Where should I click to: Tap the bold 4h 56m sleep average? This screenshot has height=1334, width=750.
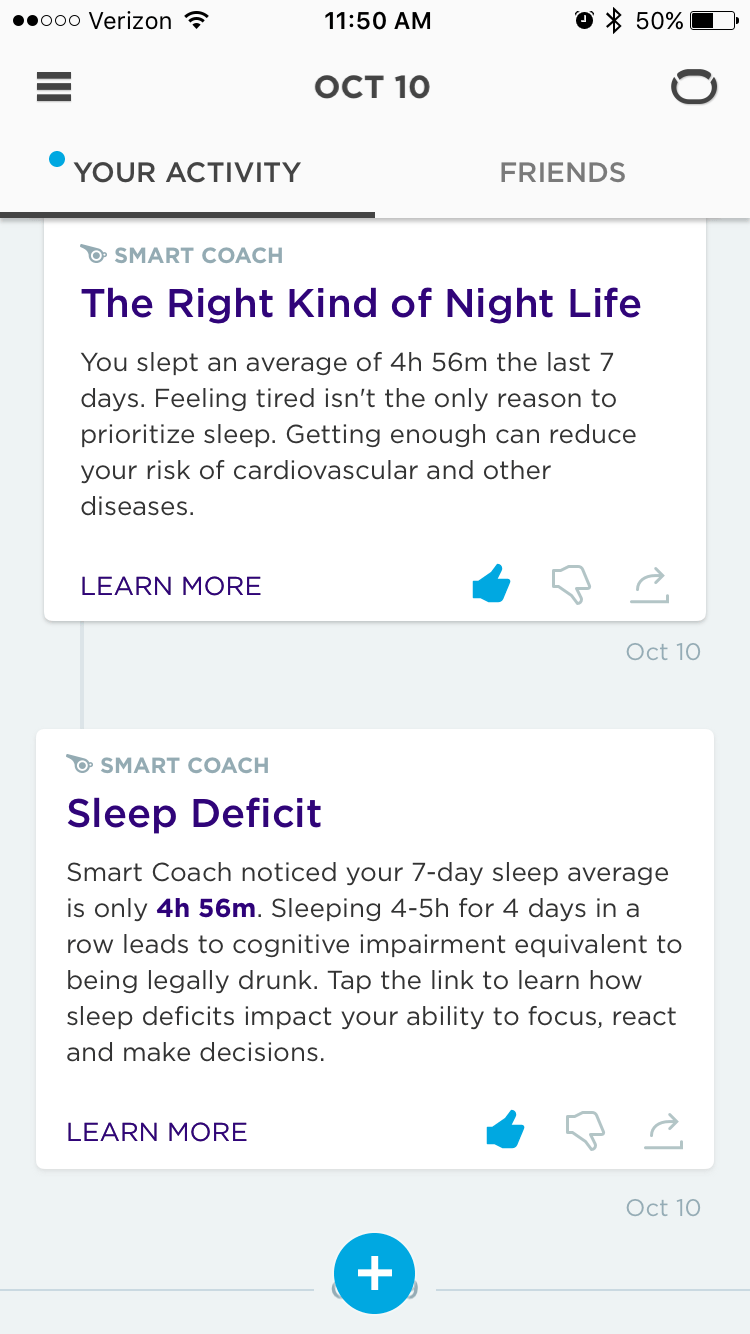click(x=207, y=909)
